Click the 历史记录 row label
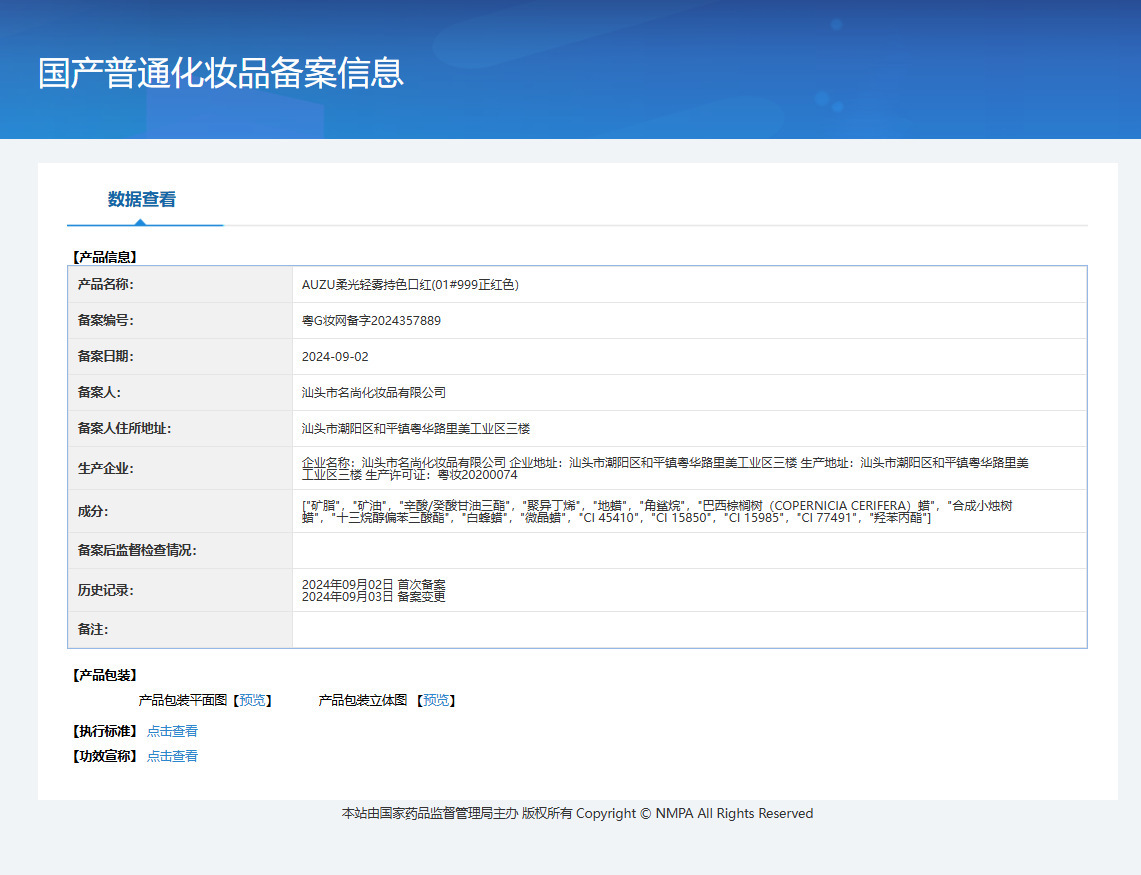Screen dimensions: 1141x875 click(106, 590)
